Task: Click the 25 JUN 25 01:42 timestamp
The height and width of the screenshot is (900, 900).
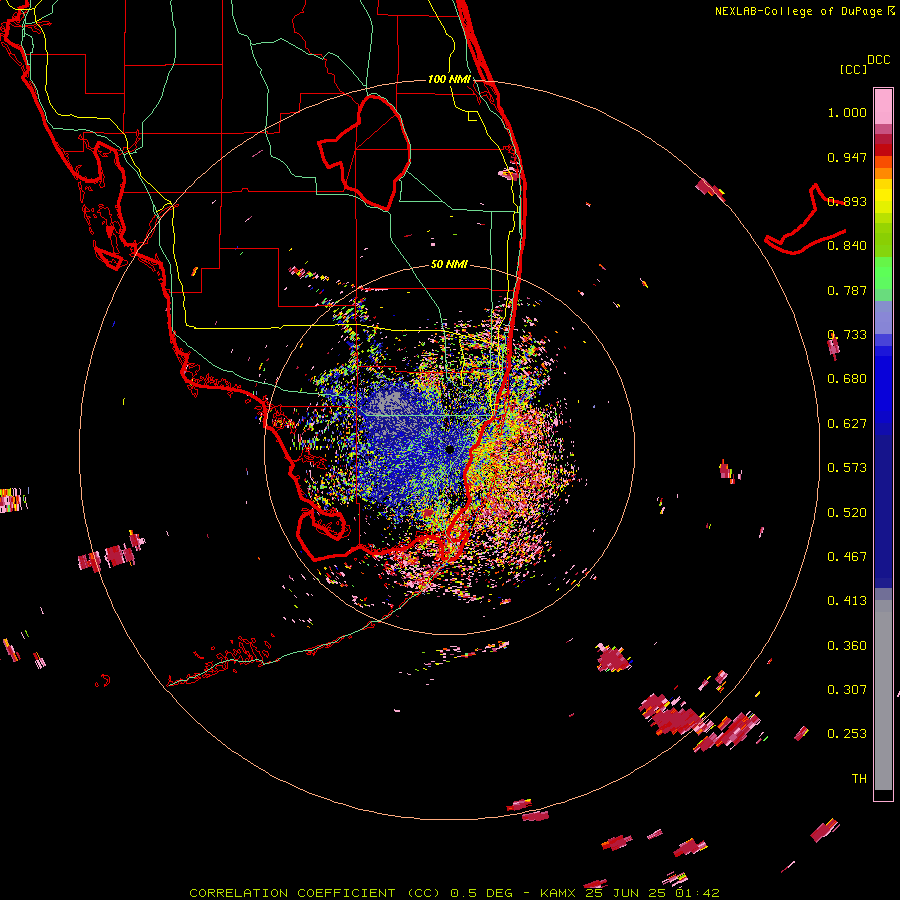Action: 652,893
